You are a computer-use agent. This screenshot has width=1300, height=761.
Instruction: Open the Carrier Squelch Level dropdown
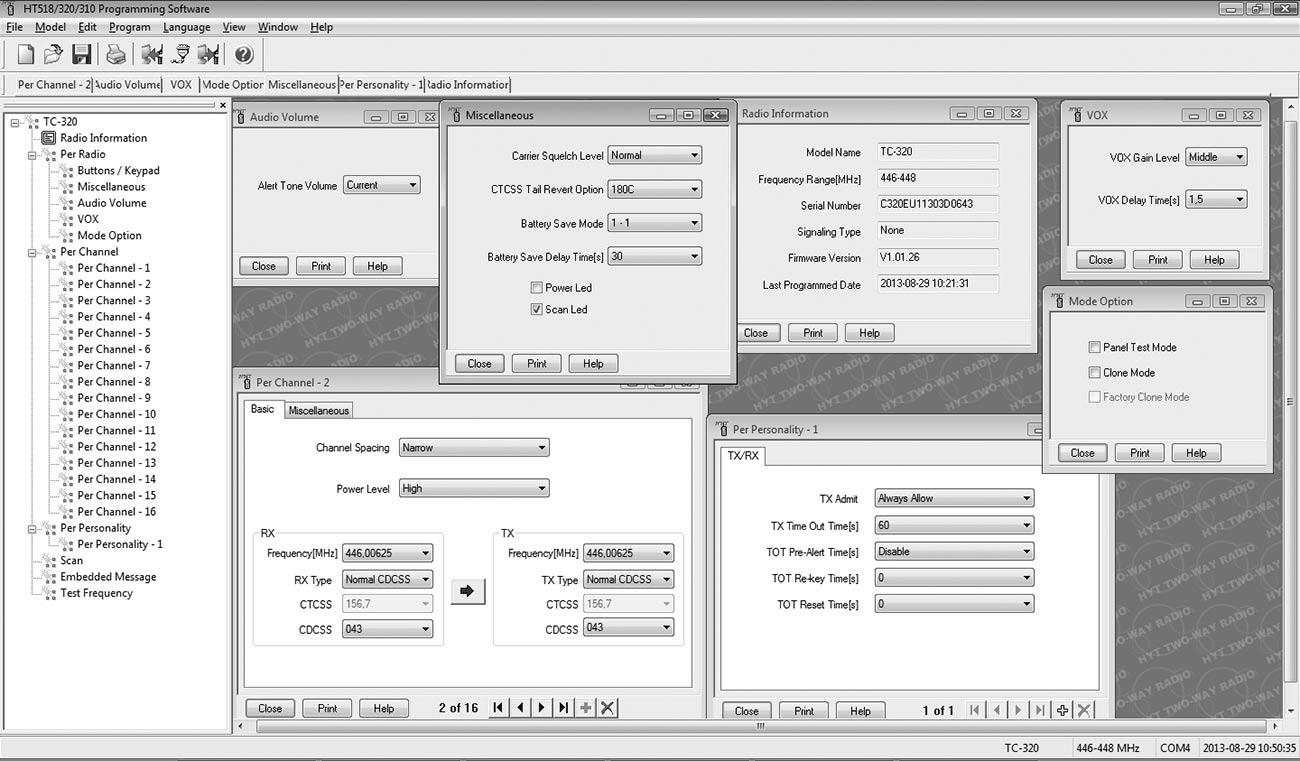[654, 156]
